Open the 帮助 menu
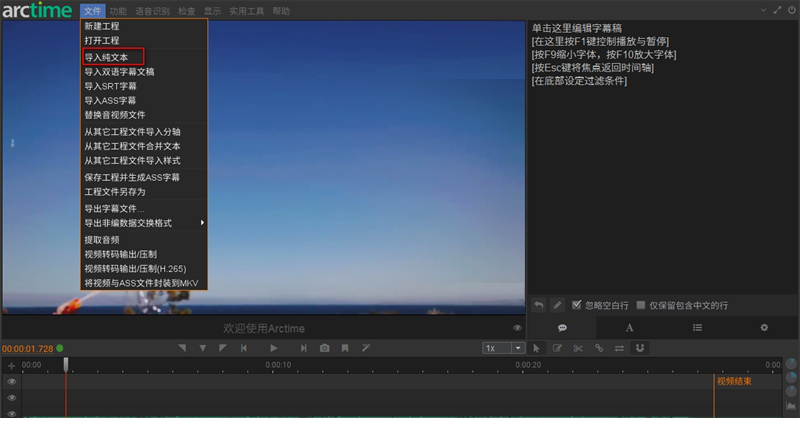 (x=281, y=11)
